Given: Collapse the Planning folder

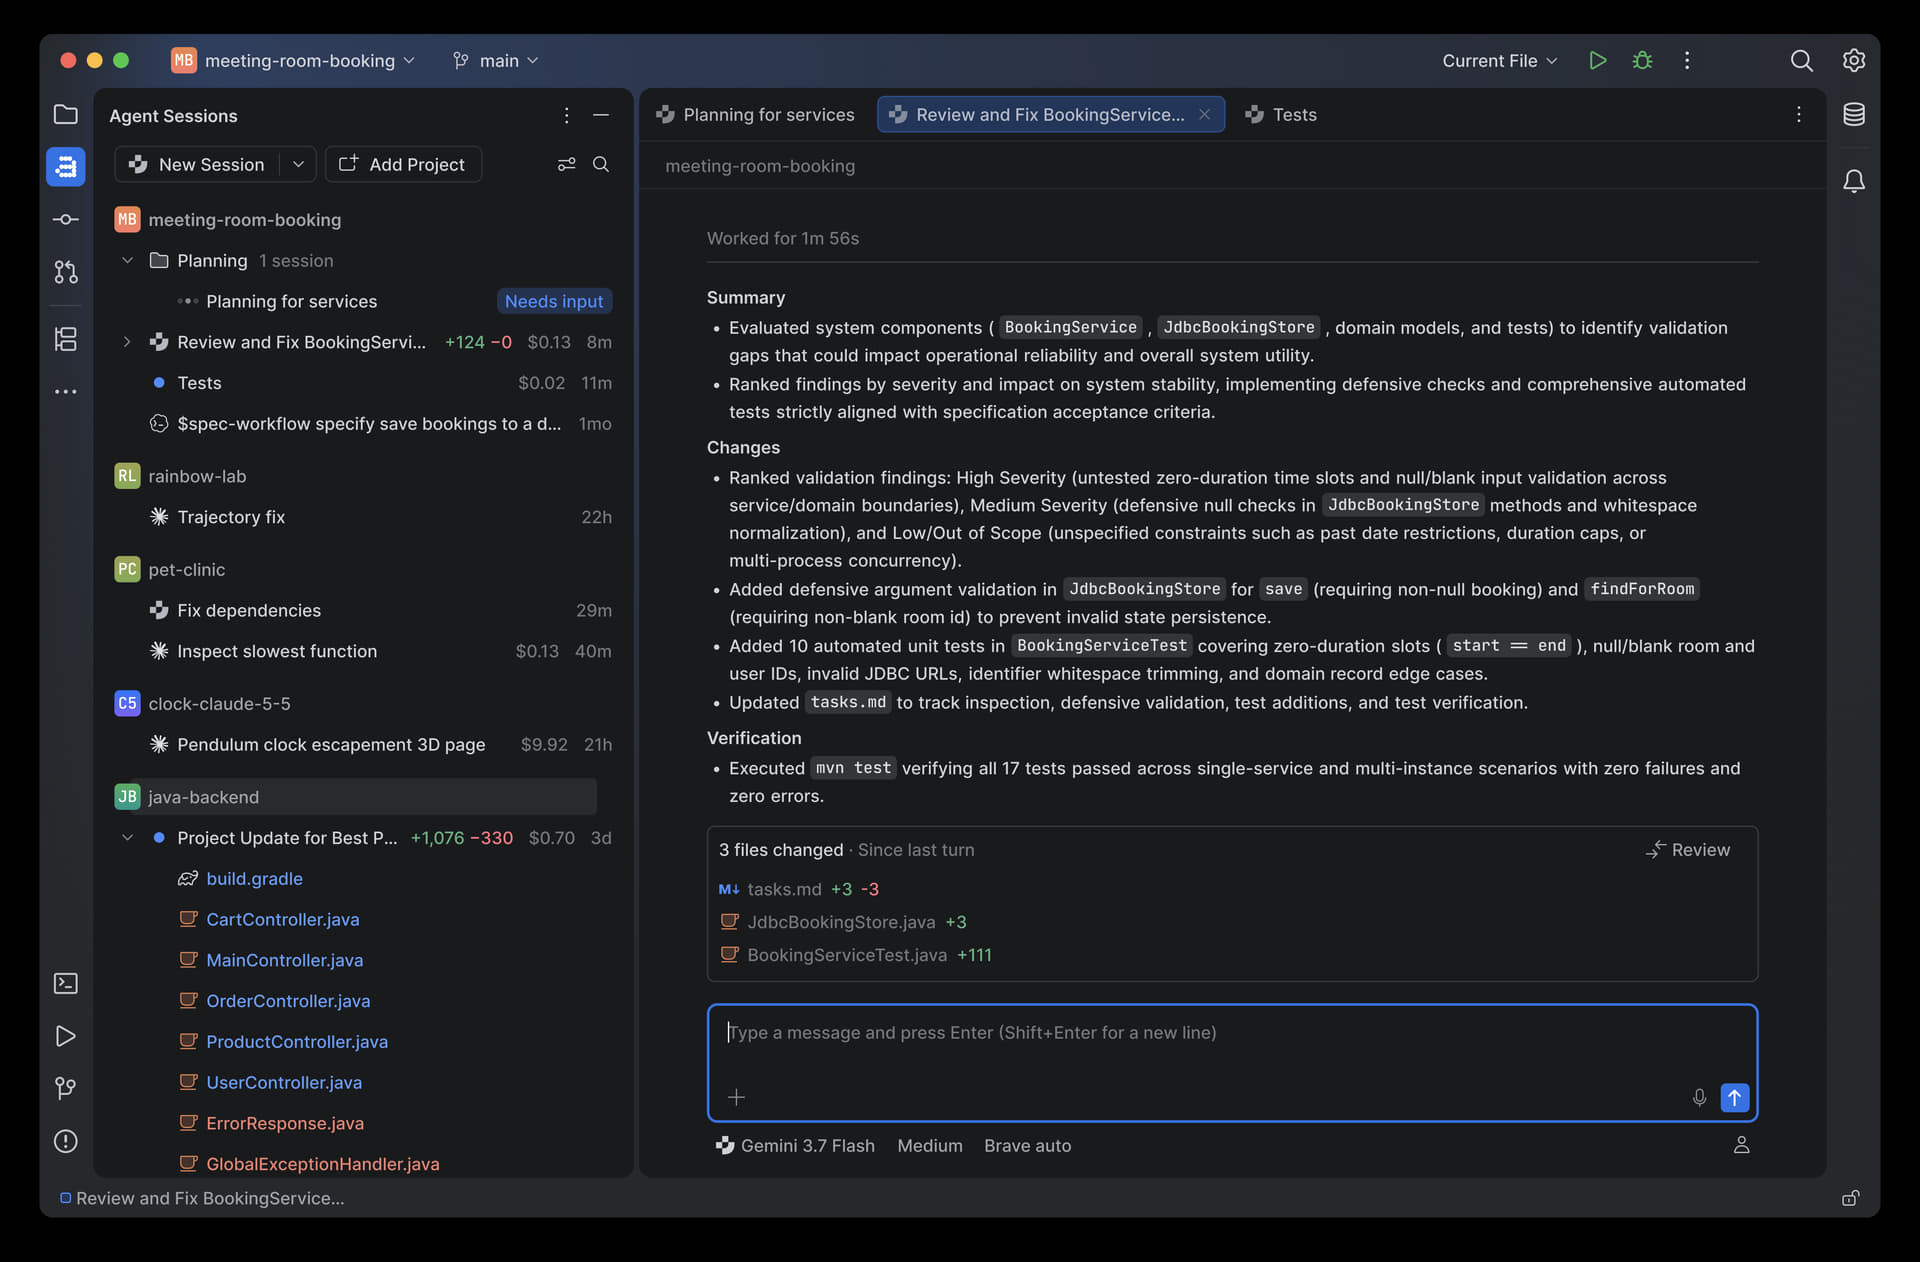Looking at the screenshot, I should click(127, 260).
